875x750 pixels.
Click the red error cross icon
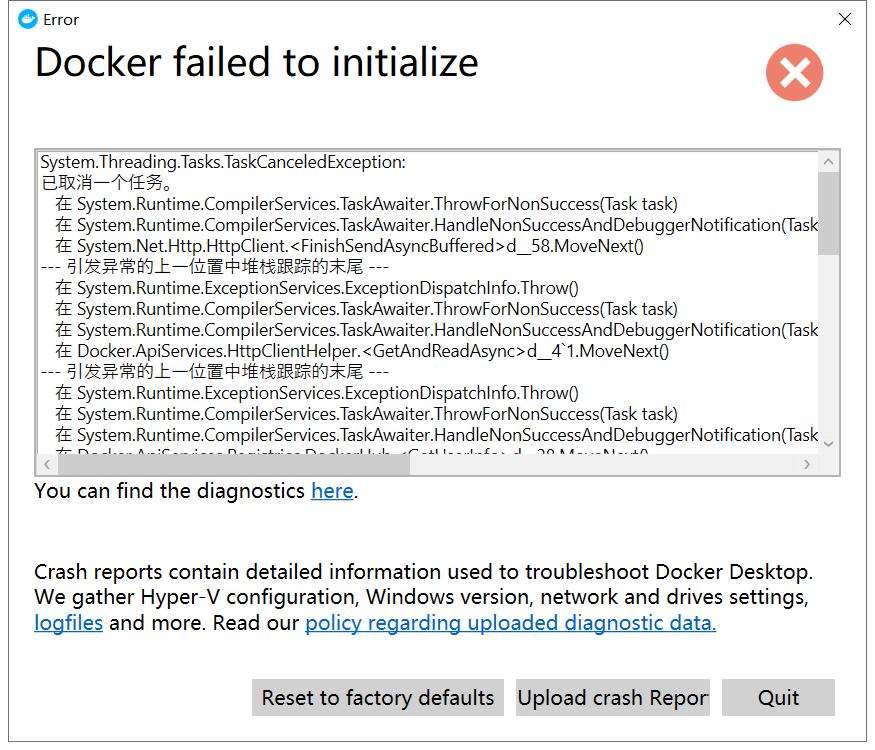pyautogui.click(x=794, y=72)
